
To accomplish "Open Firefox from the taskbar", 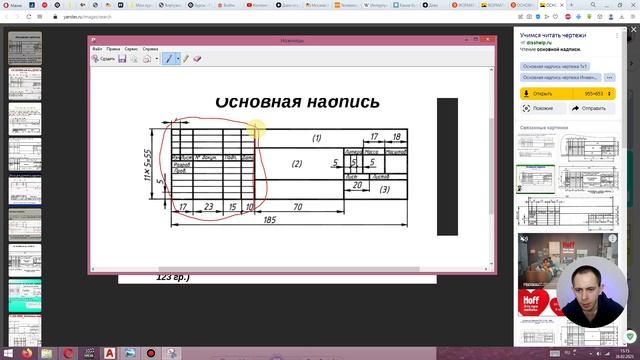I will [x=27, y=353].
